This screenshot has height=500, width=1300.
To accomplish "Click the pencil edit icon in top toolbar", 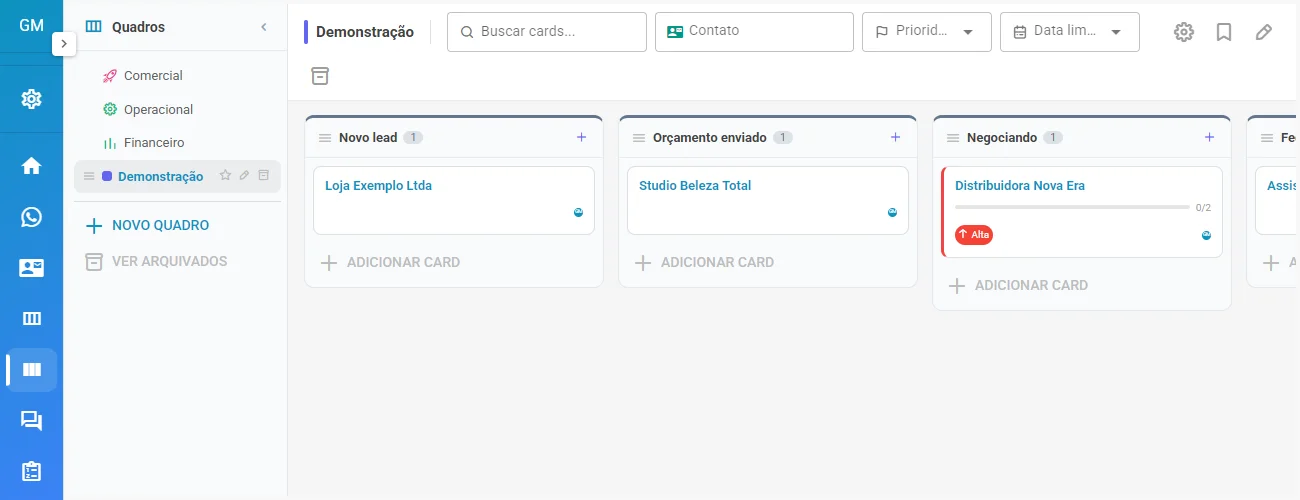I will coord(1264,32).
